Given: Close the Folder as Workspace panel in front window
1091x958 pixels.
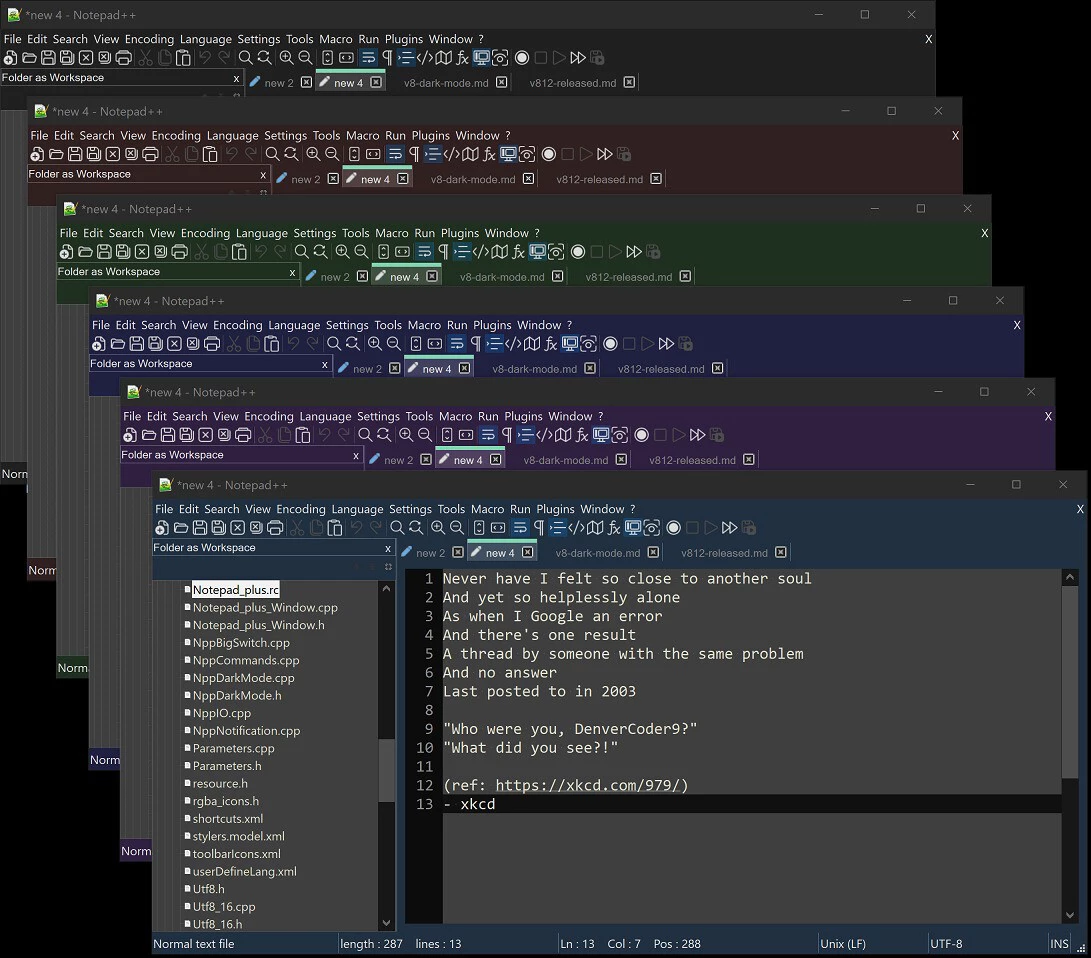Looking at the screenshot, I should 388,548.
